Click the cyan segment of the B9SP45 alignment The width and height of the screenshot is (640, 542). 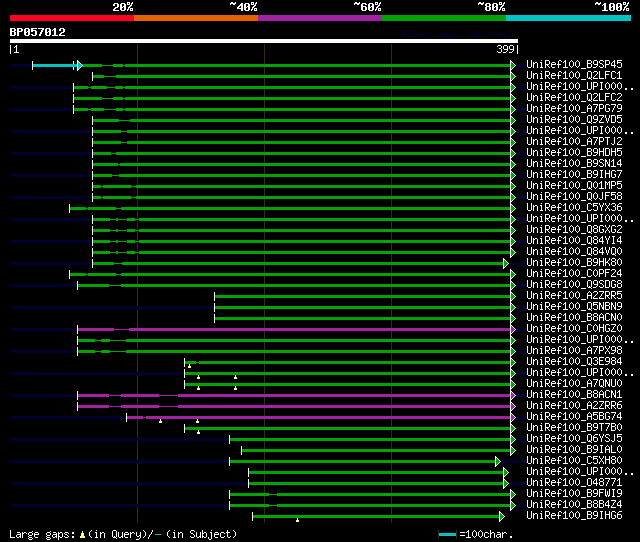(55, 65)
